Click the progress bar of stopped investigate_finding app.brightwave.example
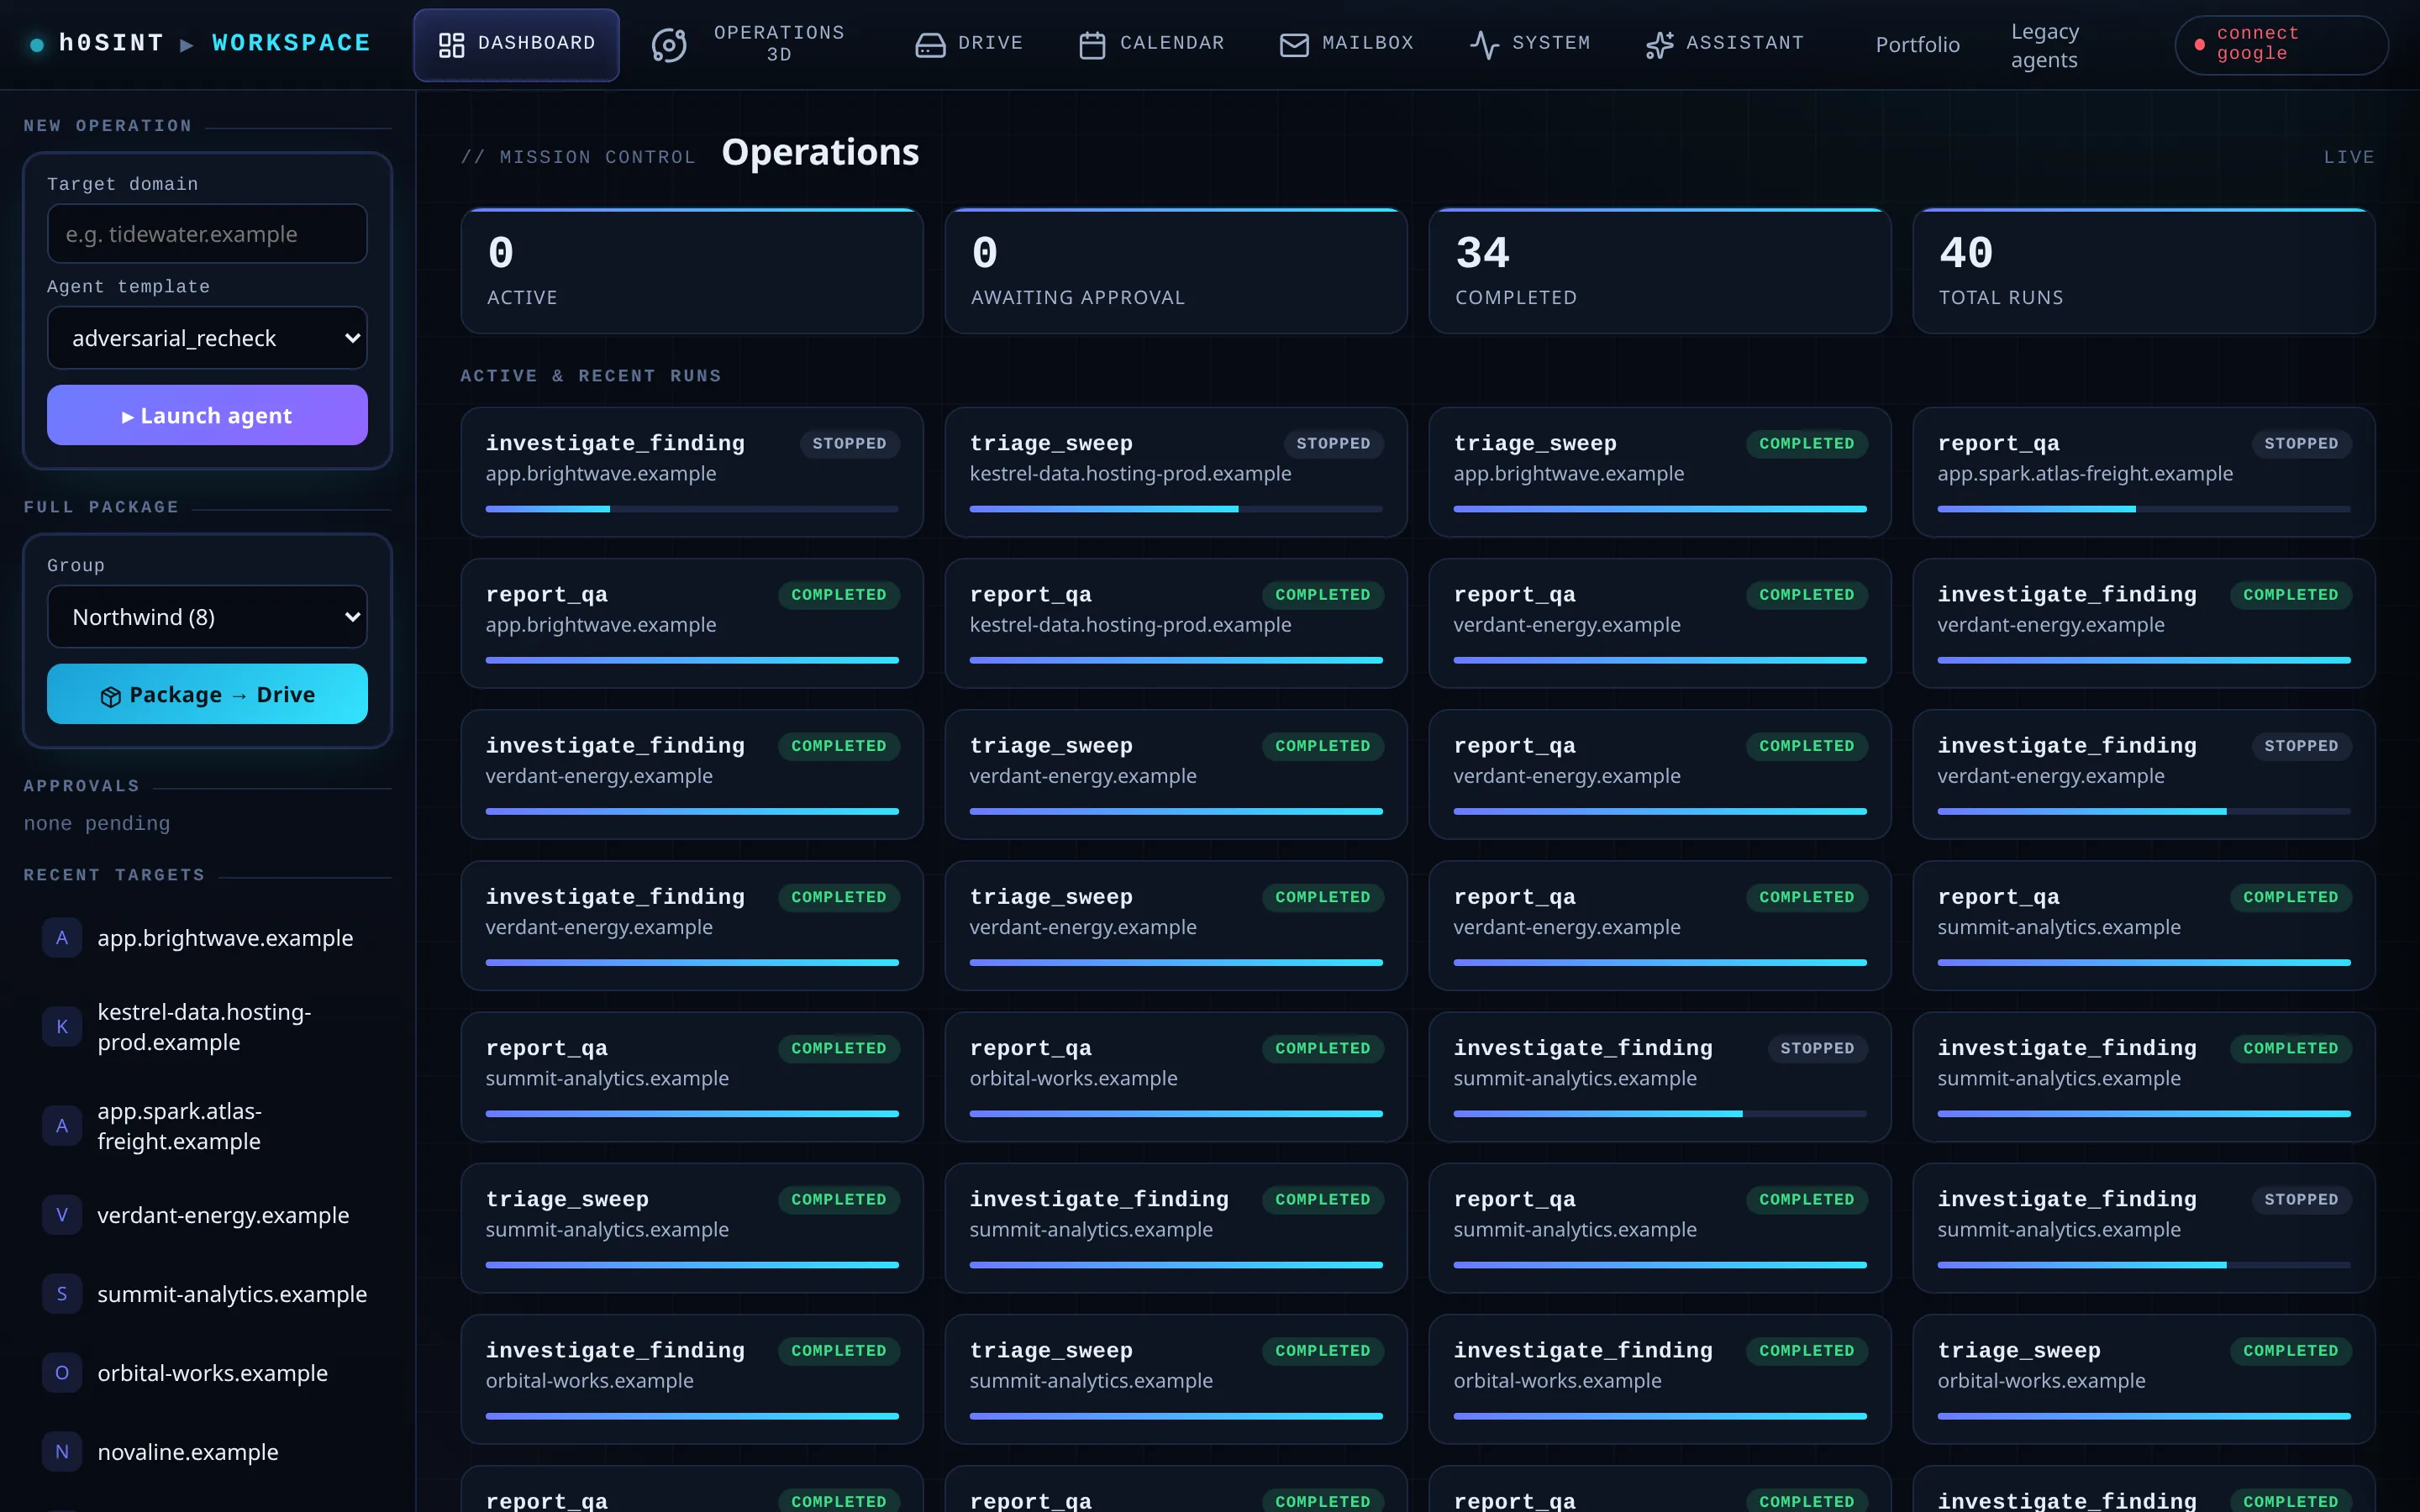 [692, 509]
